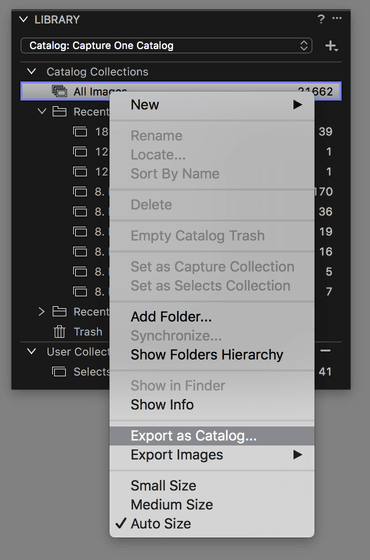The width and height of the screenshot is (370, 560).
Task: Open the Export Images submenu
Action: [212, 455]
